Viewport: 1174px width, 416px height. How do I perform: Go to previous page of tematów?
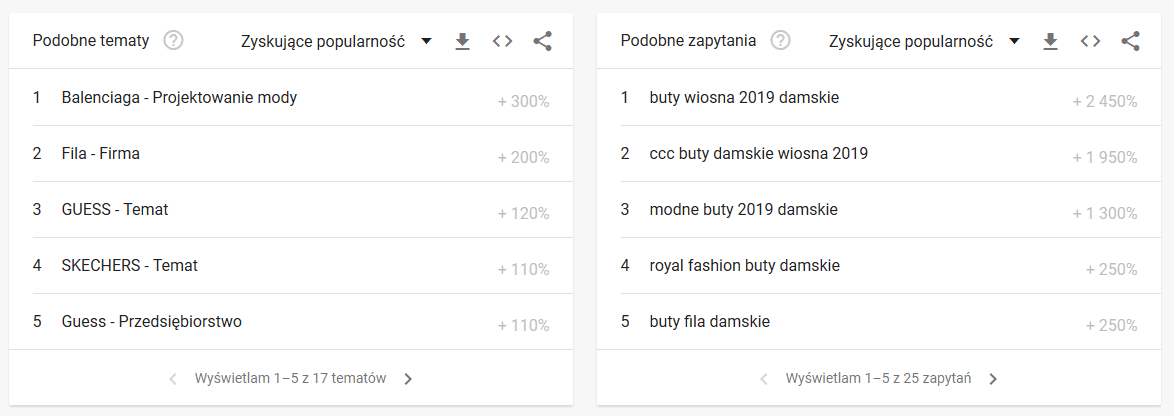coord(173,379)
